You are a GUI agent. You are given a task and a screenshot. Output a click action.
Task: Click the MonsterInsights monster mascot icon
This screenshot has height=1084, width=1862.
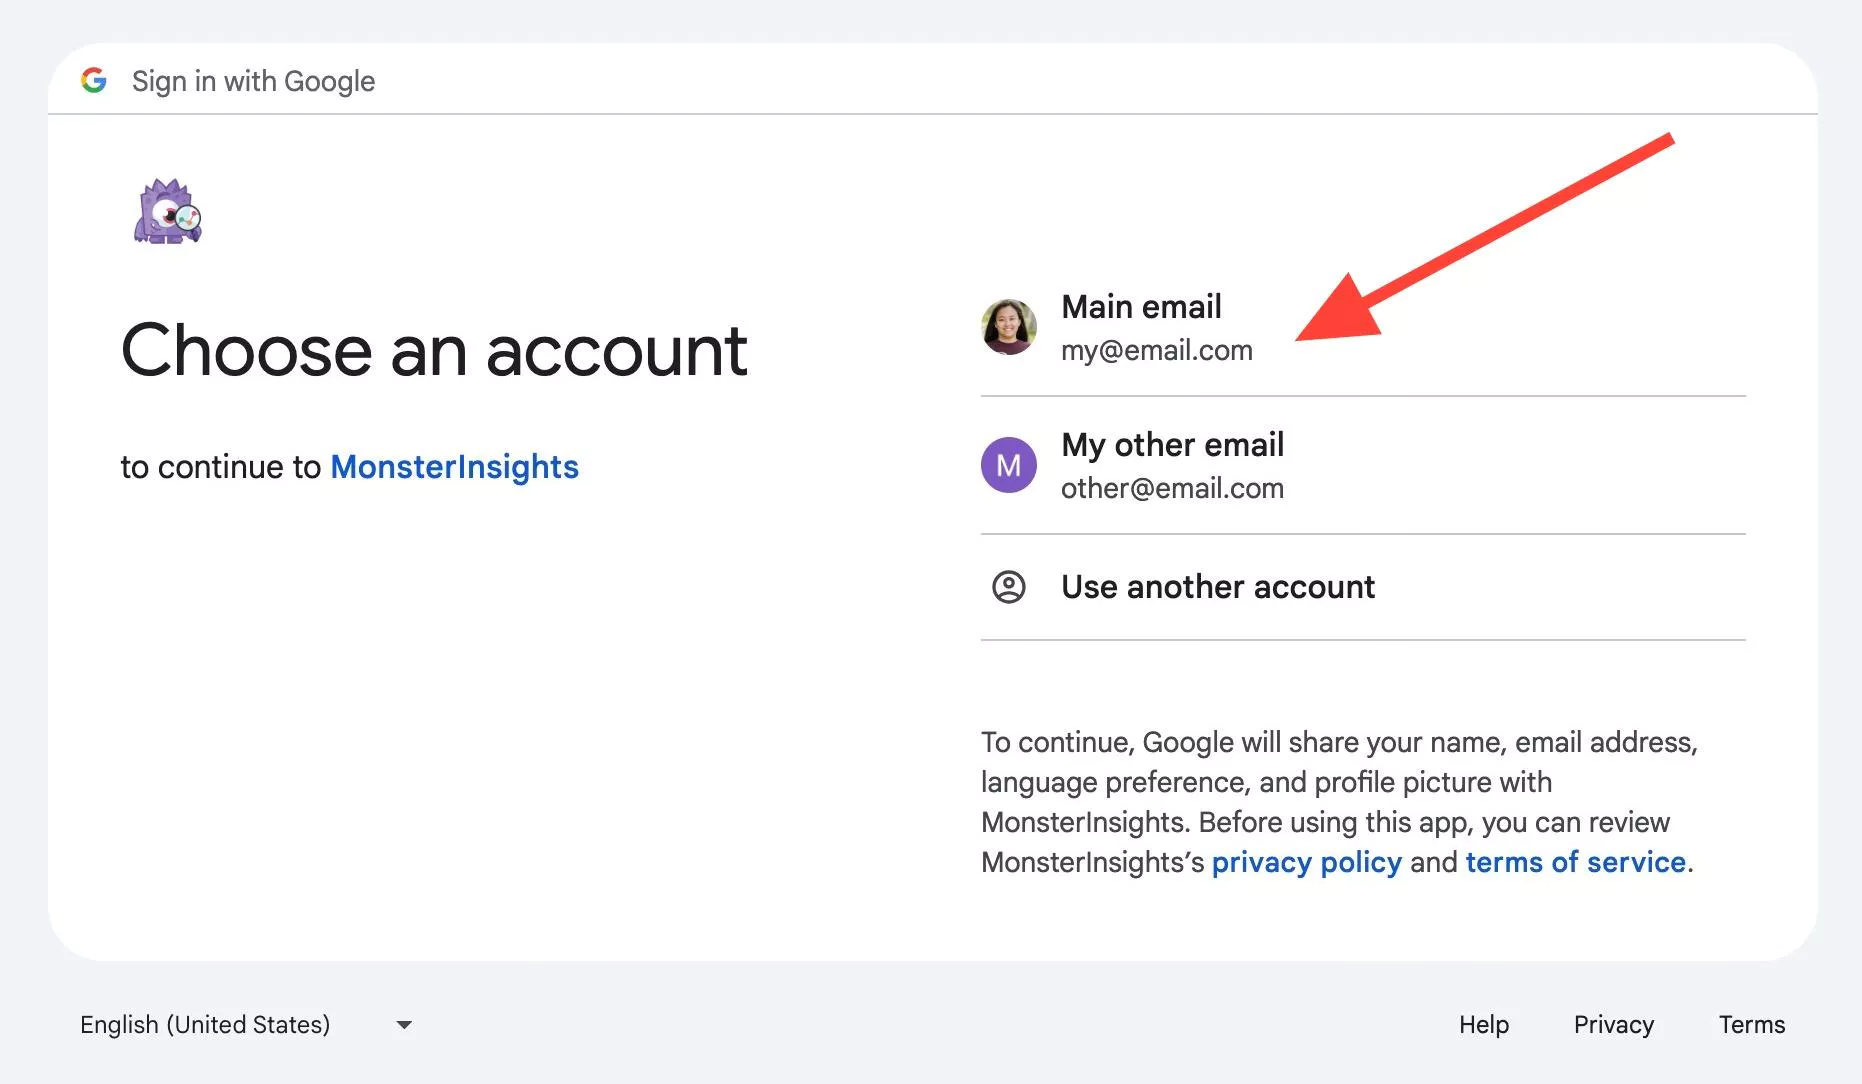click(x=168, y=210)
